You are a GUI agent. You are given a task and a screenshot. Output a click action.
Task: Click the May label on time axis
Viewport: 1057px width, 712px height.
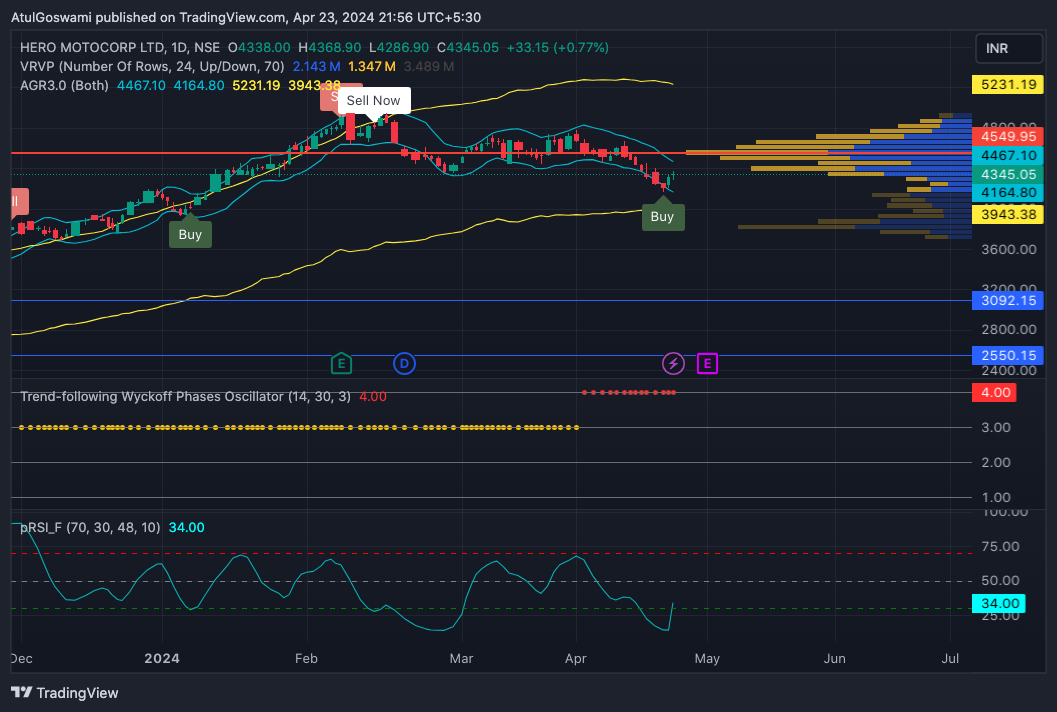pyautogui.click(x=707, y=658)
